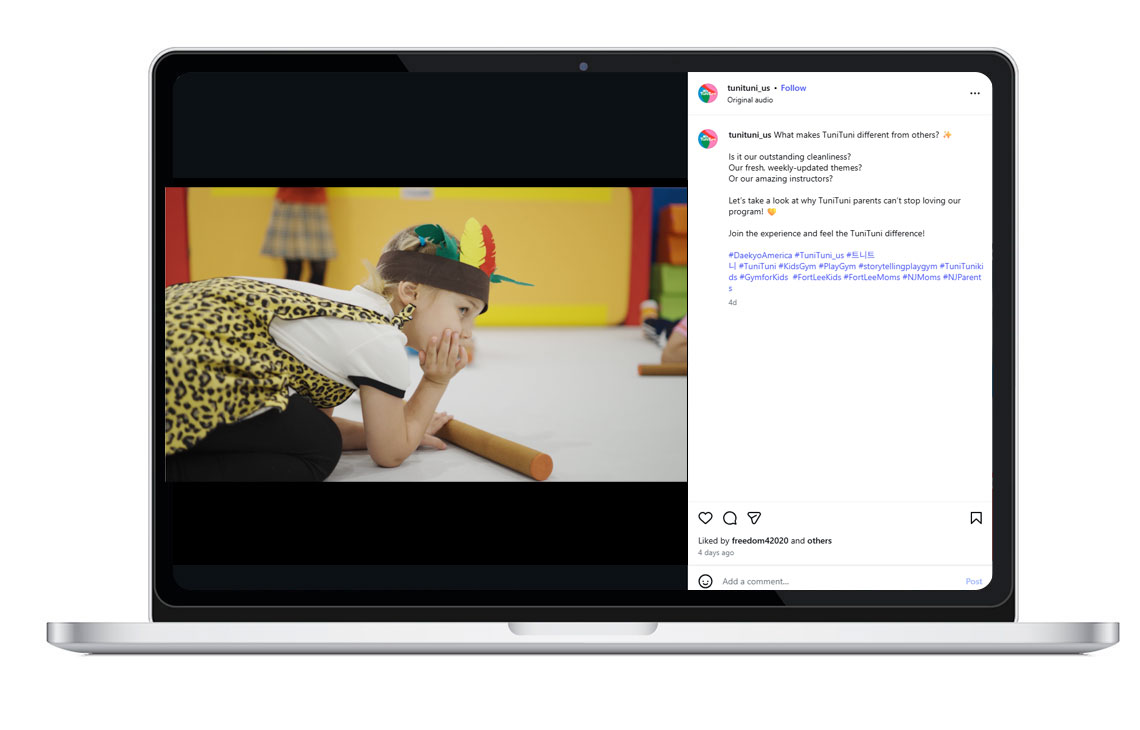1140x730 pixels.
Task: Click the profile avatar beside the caption
Action: click(x=707, y=139)
